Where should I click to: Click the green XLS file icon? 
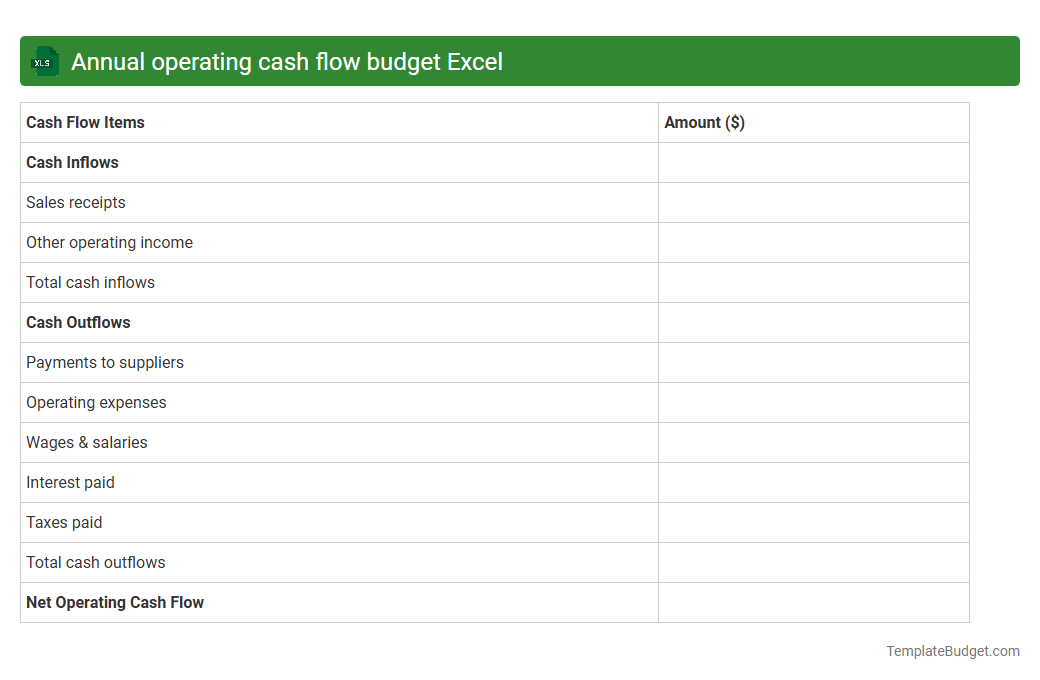tap(44, 61)
